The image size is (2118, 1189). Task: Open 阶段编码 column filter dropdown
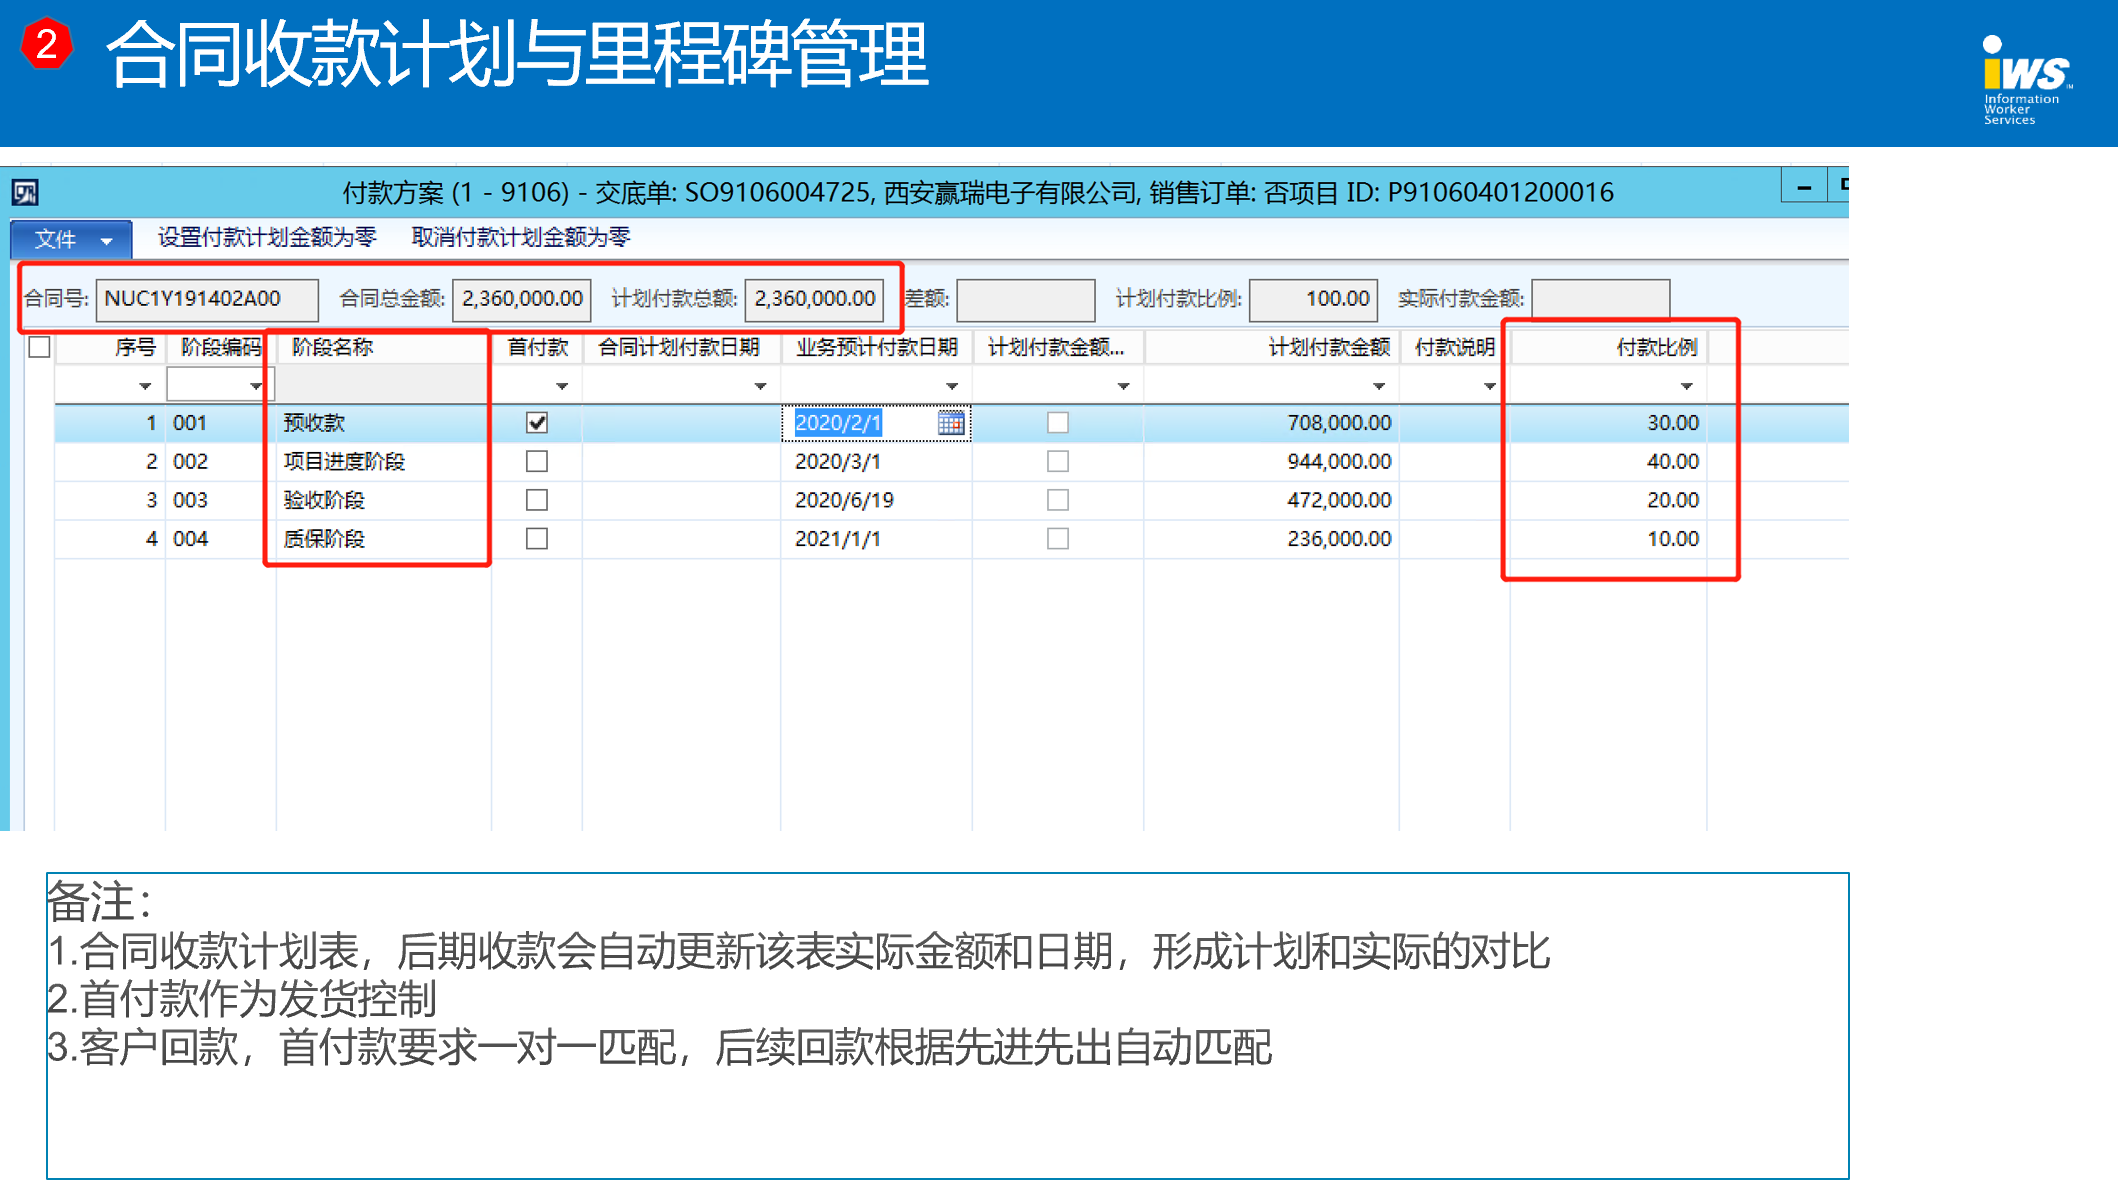point(255,386)
